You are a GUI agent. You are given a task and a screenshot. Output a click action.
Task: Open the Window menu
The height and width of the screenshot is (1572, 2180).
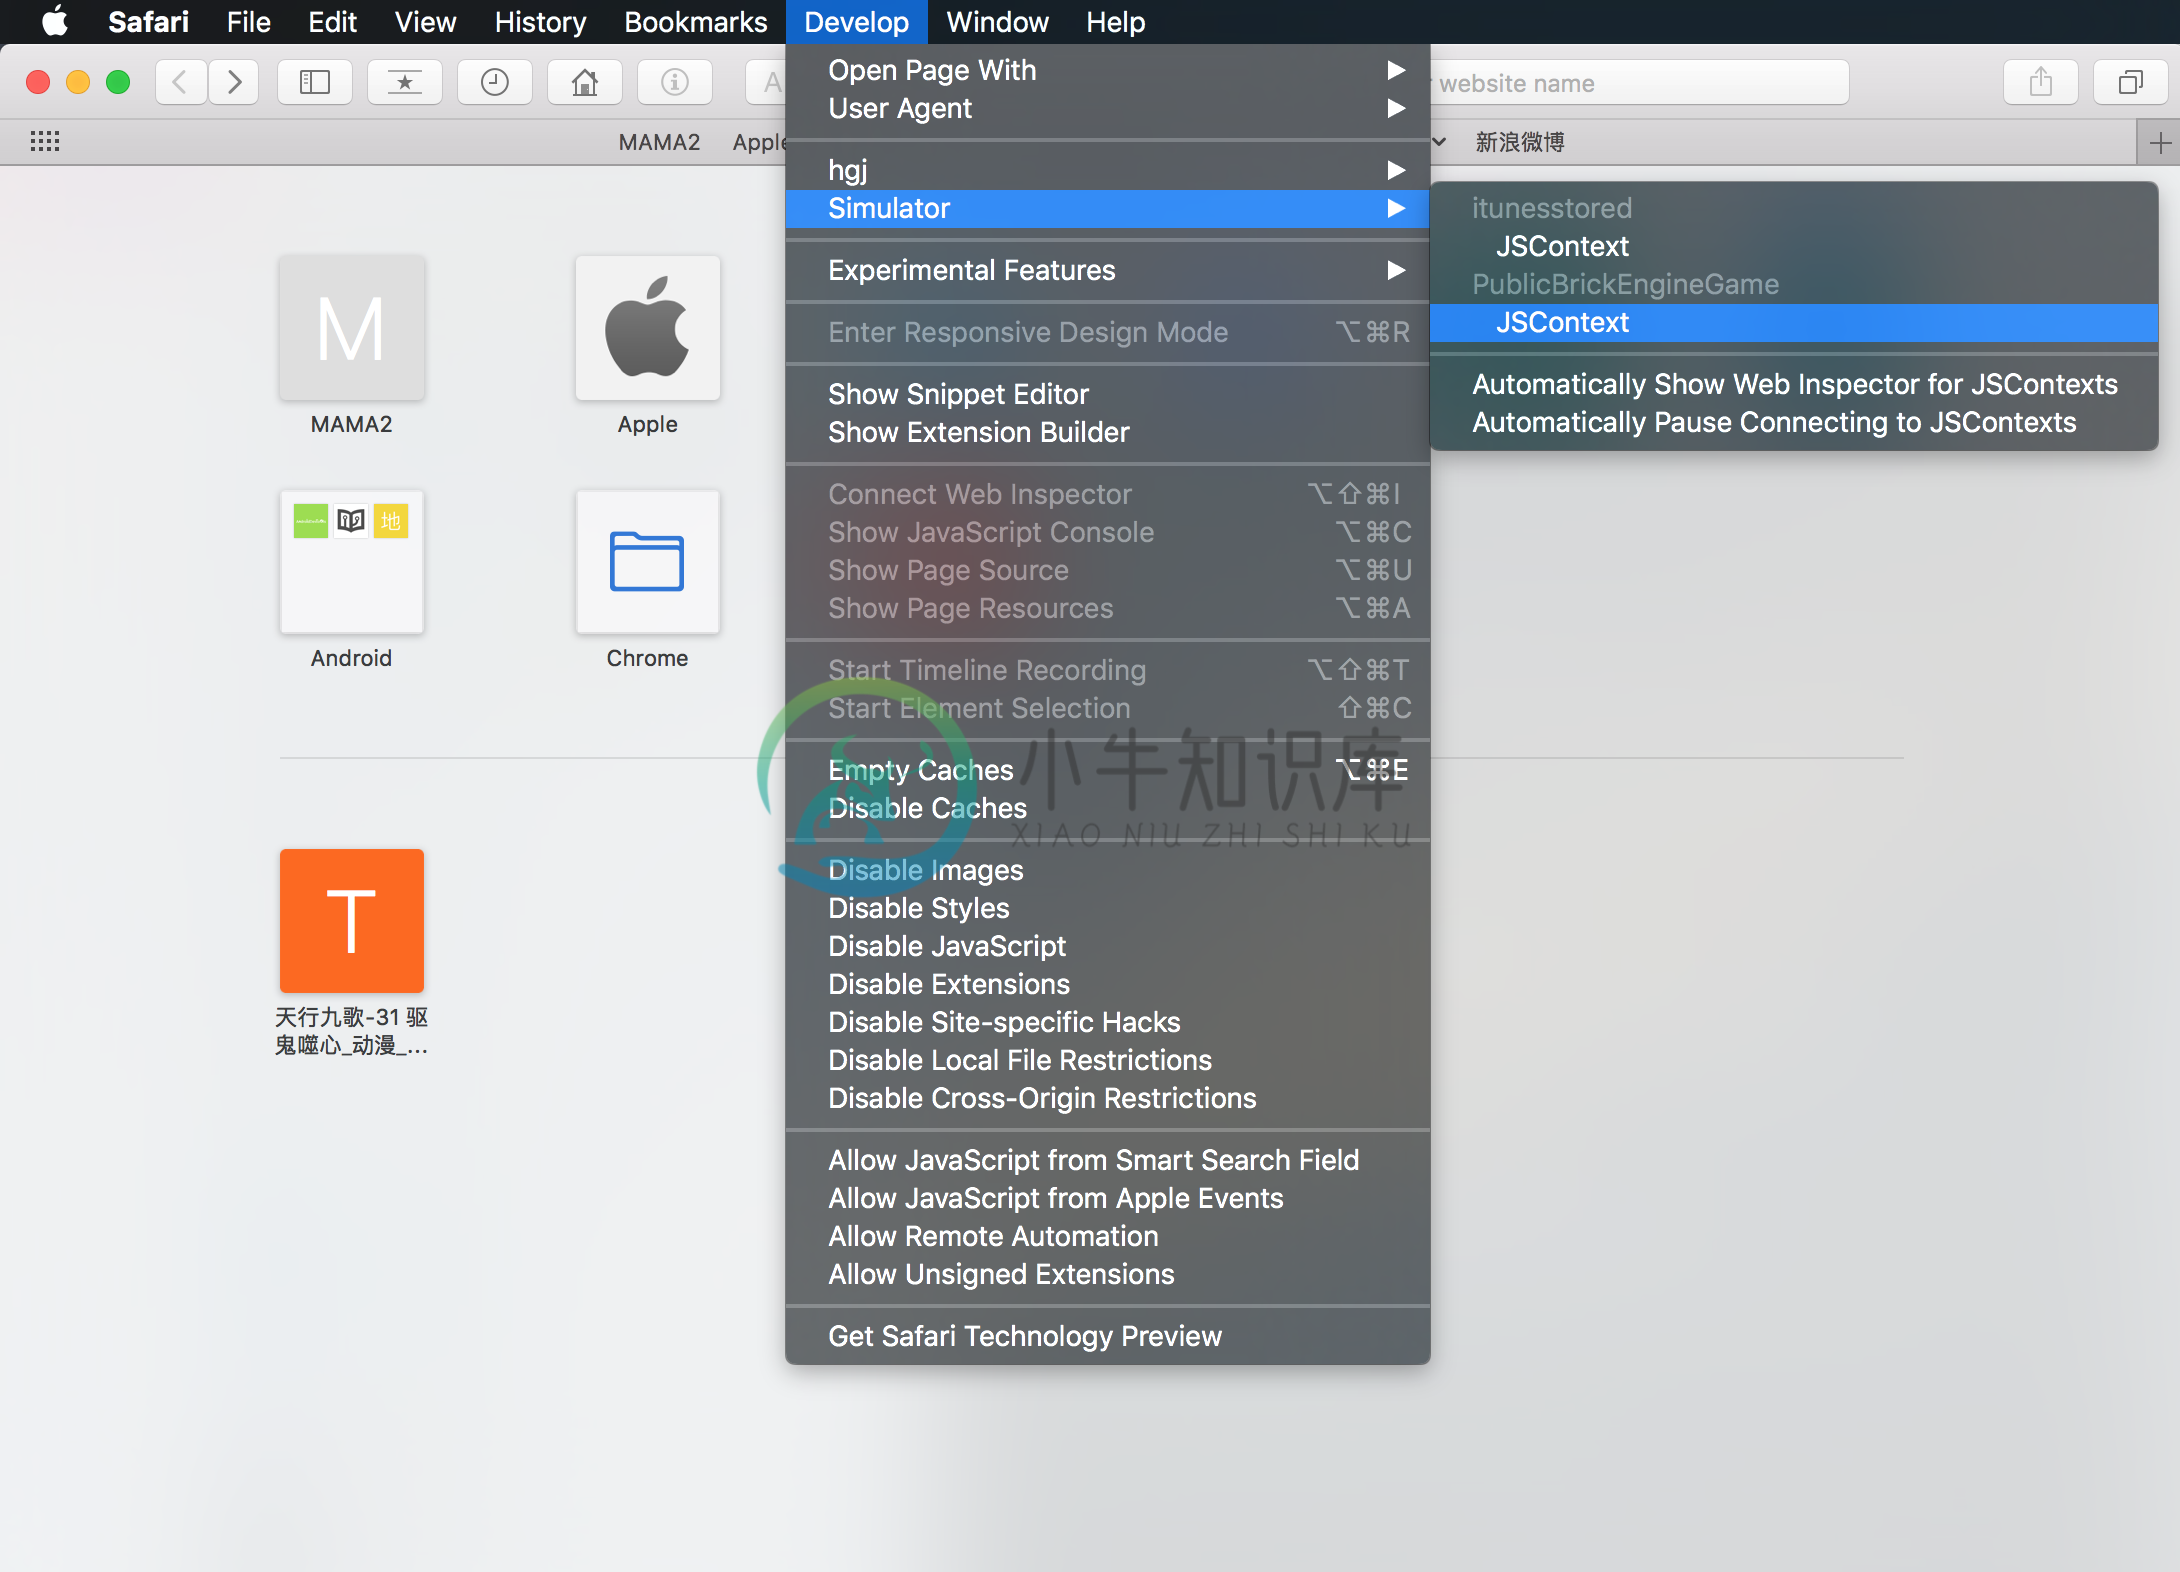[x=997, y=21]
